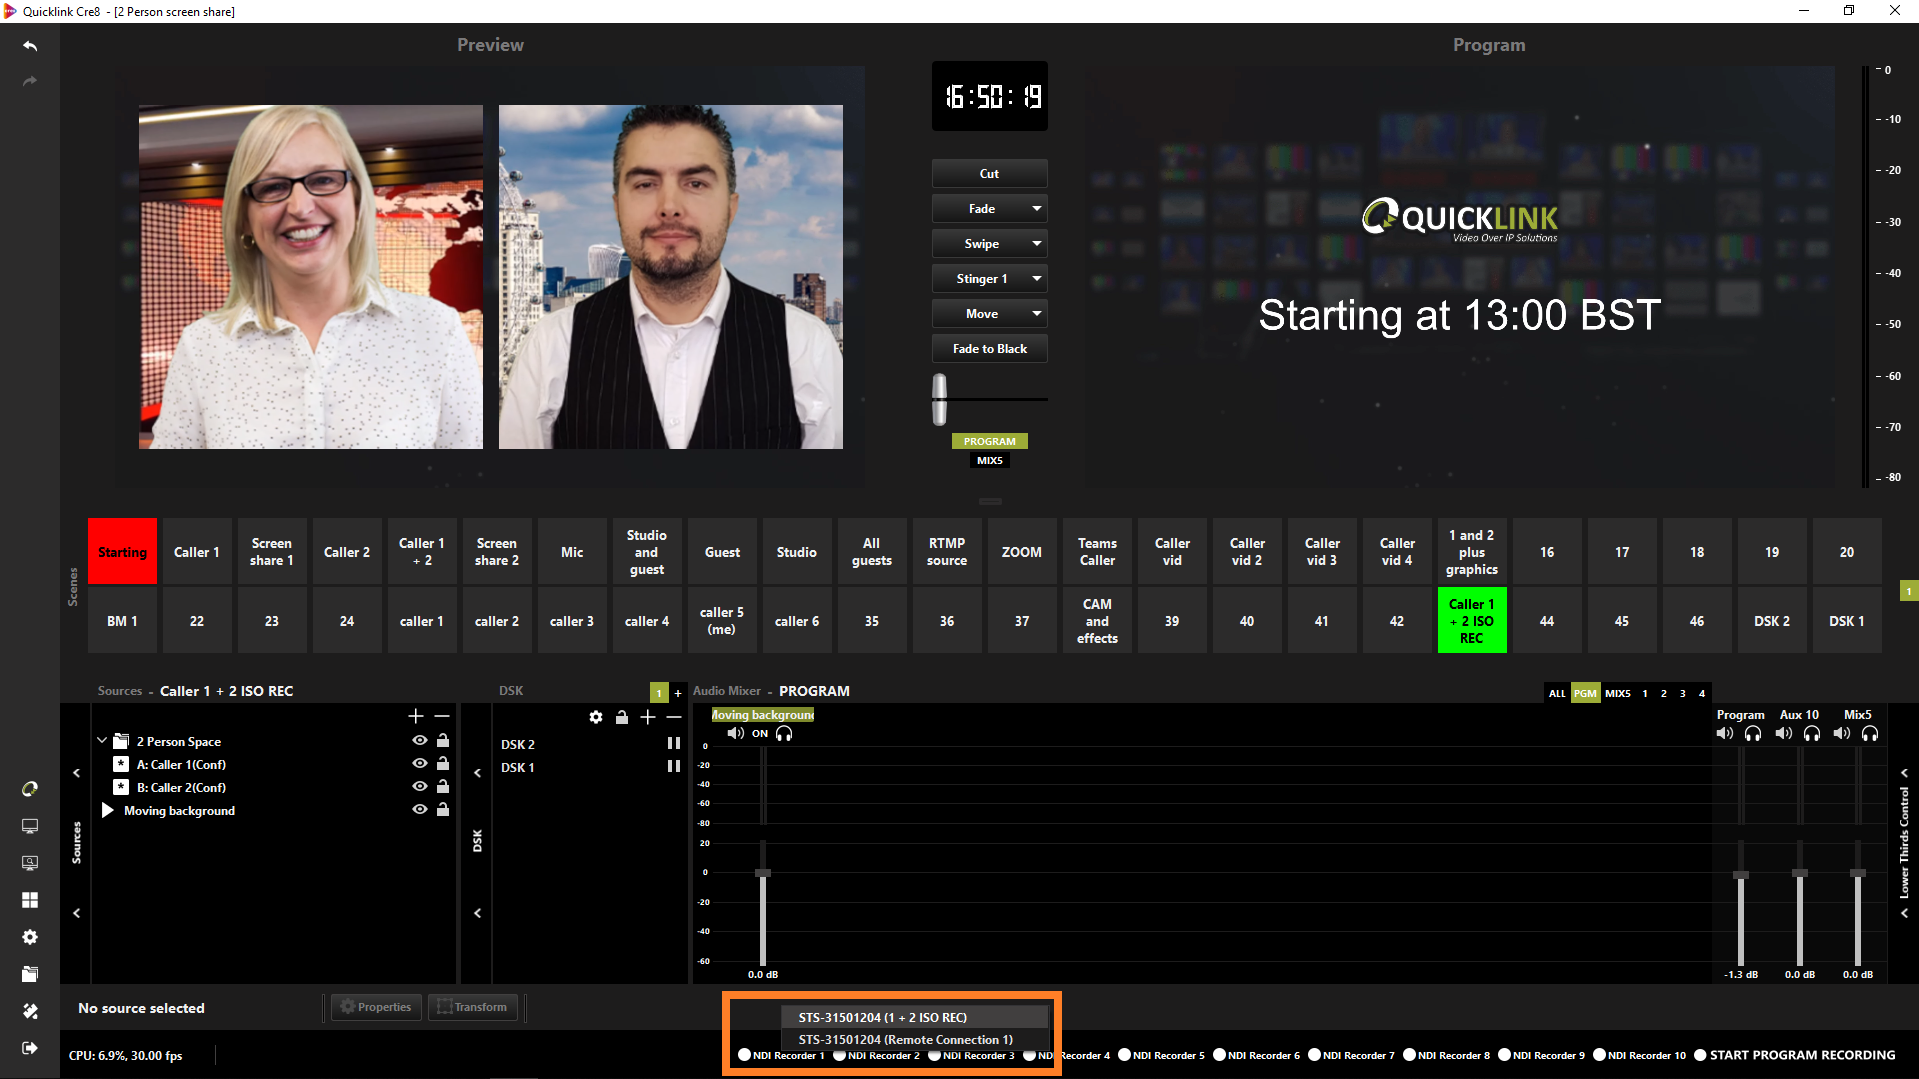Open the Swipe transition dropdown arrow
1919x1079 pixels.
pyautogui.click(x=1037, y=244)
